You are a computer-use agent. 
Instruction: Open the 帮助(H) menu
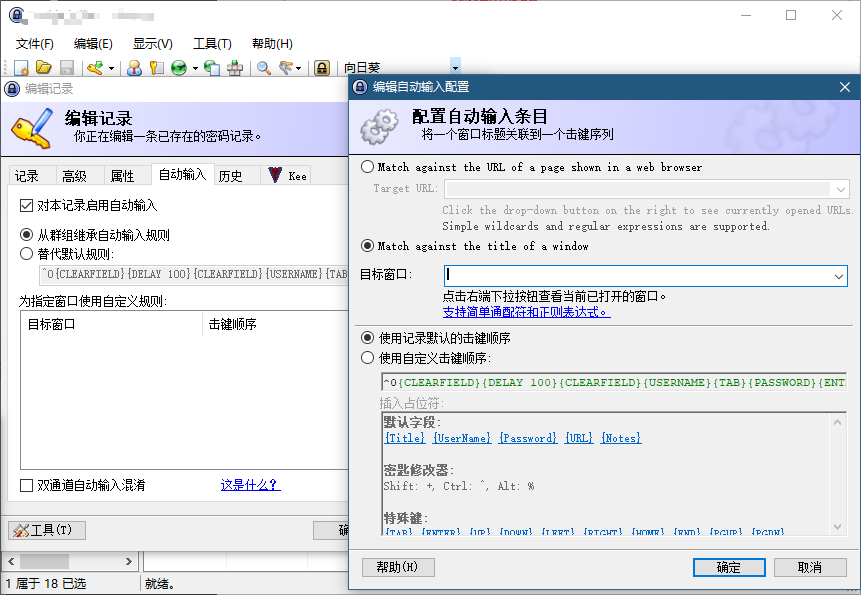pos(272,43)
